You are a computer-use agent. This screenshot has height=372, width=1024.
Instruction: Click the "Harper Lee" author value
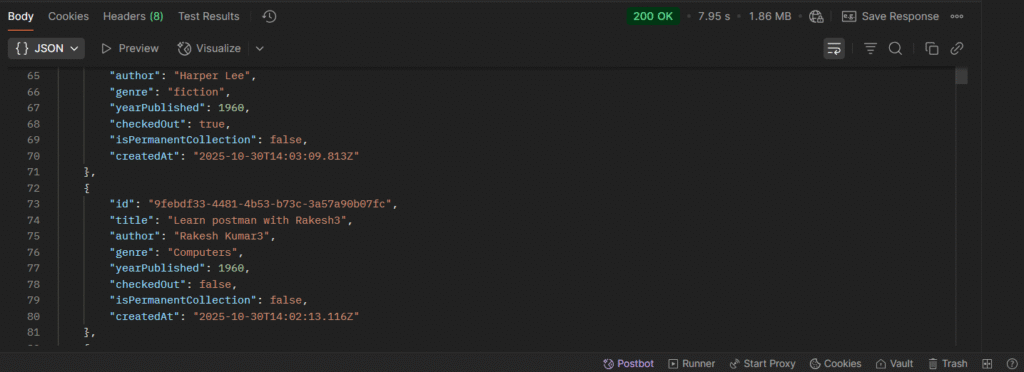(x=212, y=76)
